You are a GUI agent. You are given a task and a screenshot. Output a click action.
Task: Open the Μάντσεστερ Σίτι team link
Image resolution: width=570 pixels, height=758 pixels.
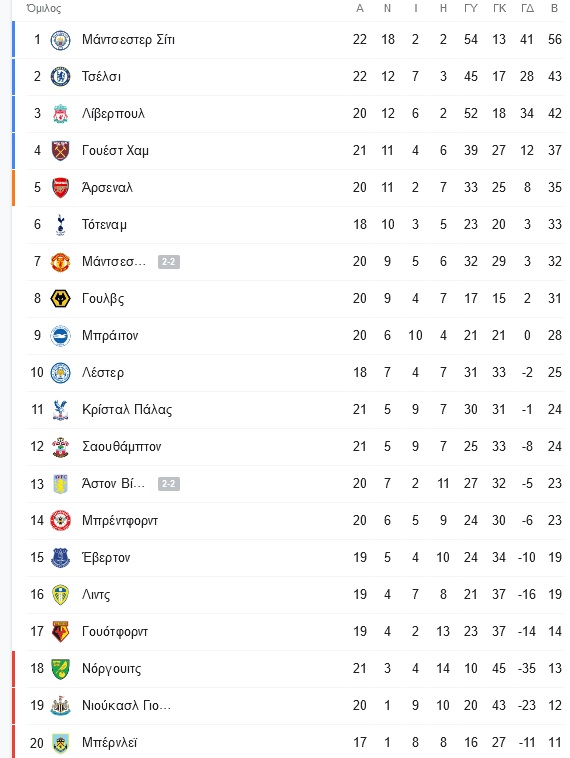128,40
